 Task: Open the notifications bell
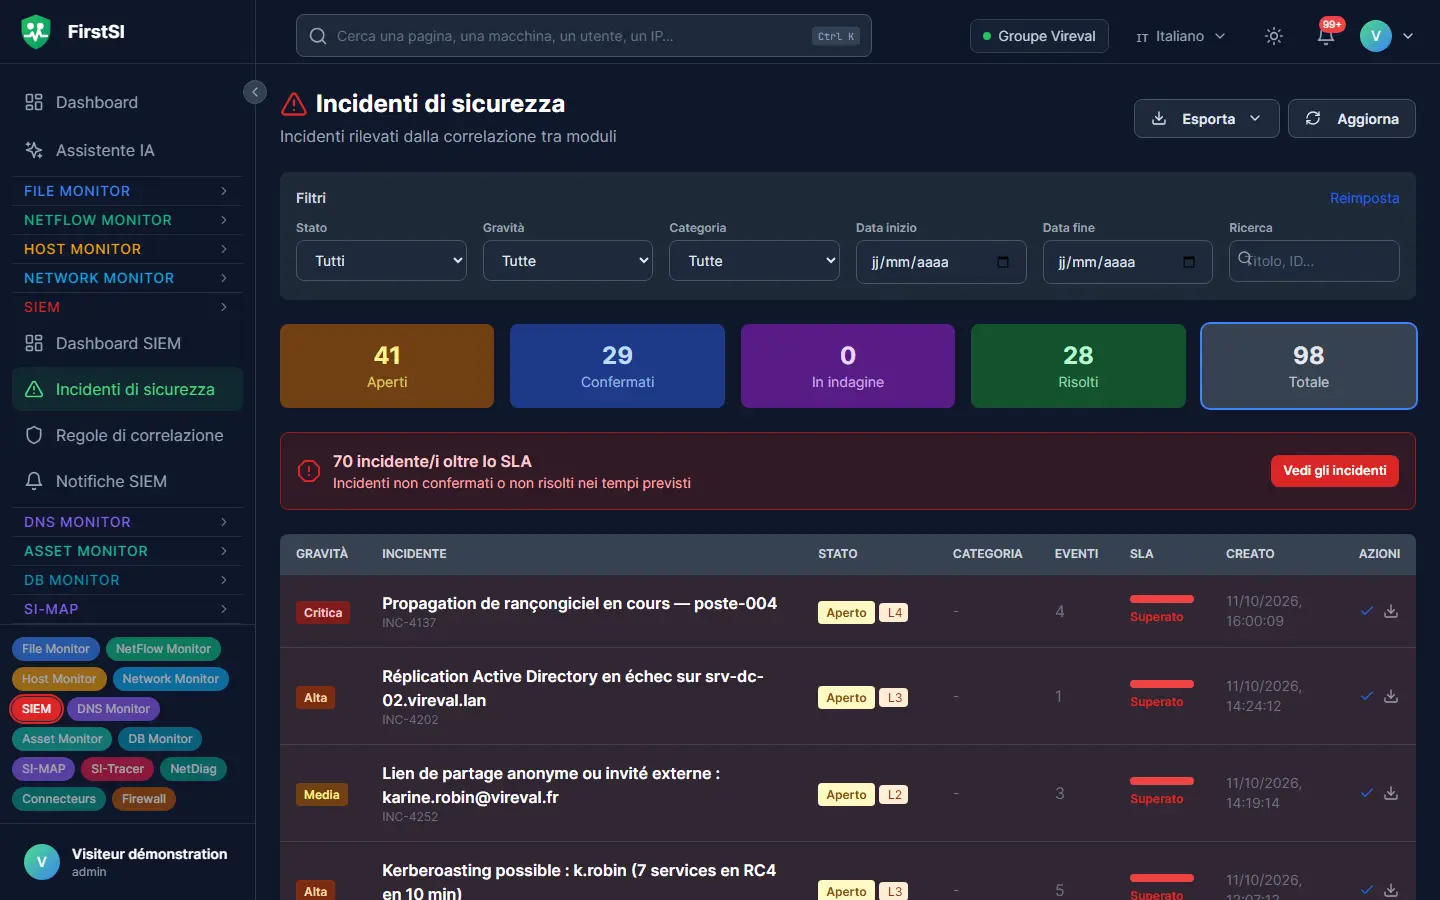pos(1326,36)
